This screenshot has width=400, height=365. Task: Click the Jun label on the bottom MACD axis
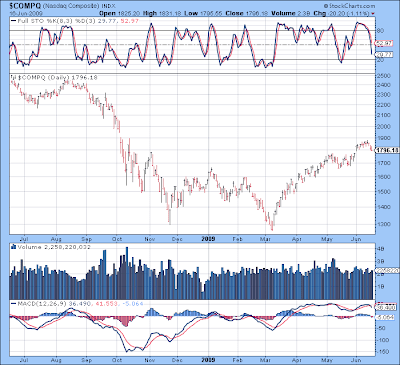[357, 360]
